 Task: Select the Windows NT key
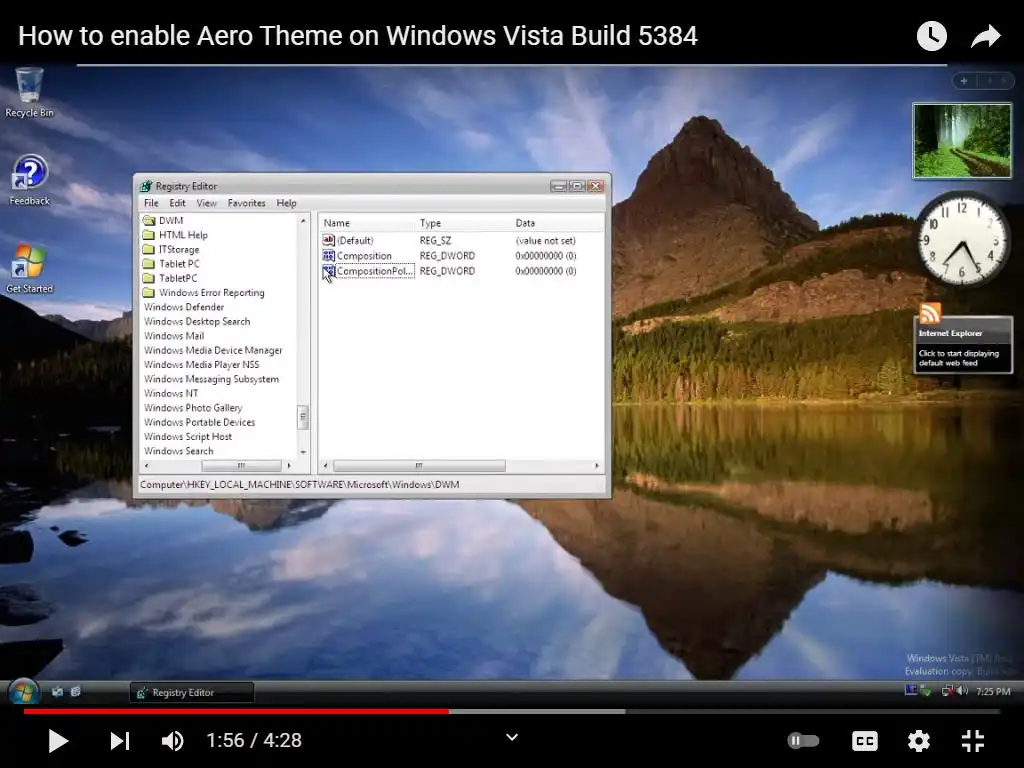coord(171,393)
